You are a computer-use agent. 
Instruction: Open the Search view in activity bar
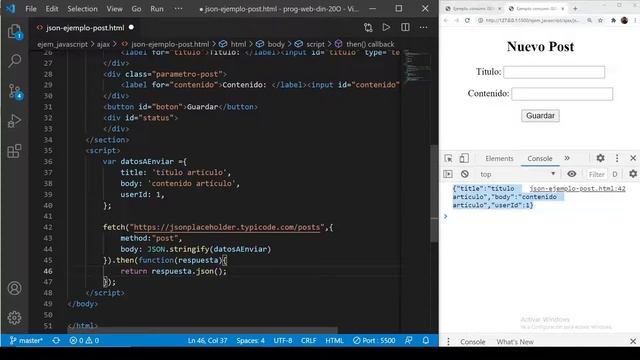[x=15, y=61]
